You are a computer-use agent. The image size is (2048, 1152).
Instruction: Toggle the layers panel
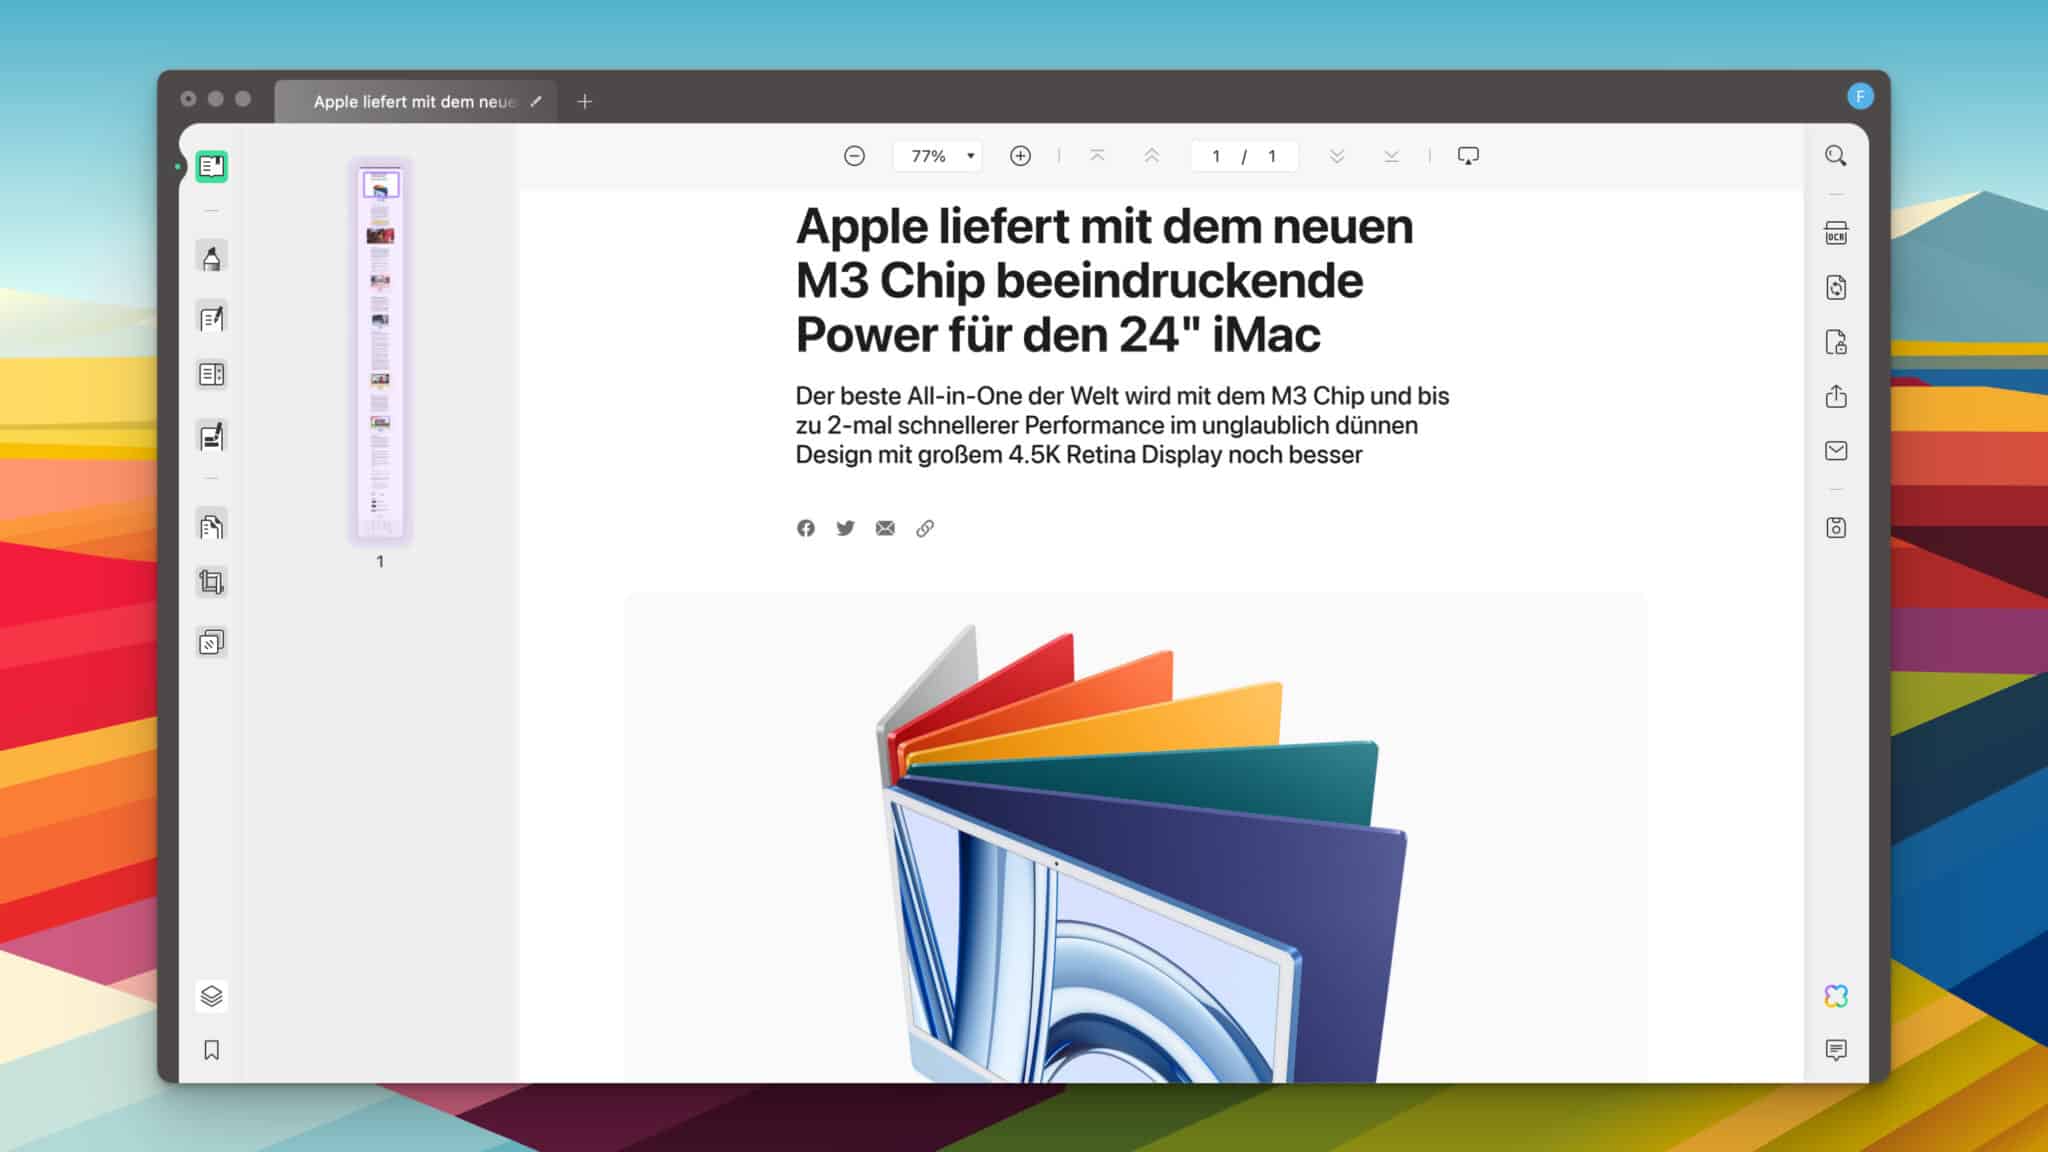tap(211, 996)
